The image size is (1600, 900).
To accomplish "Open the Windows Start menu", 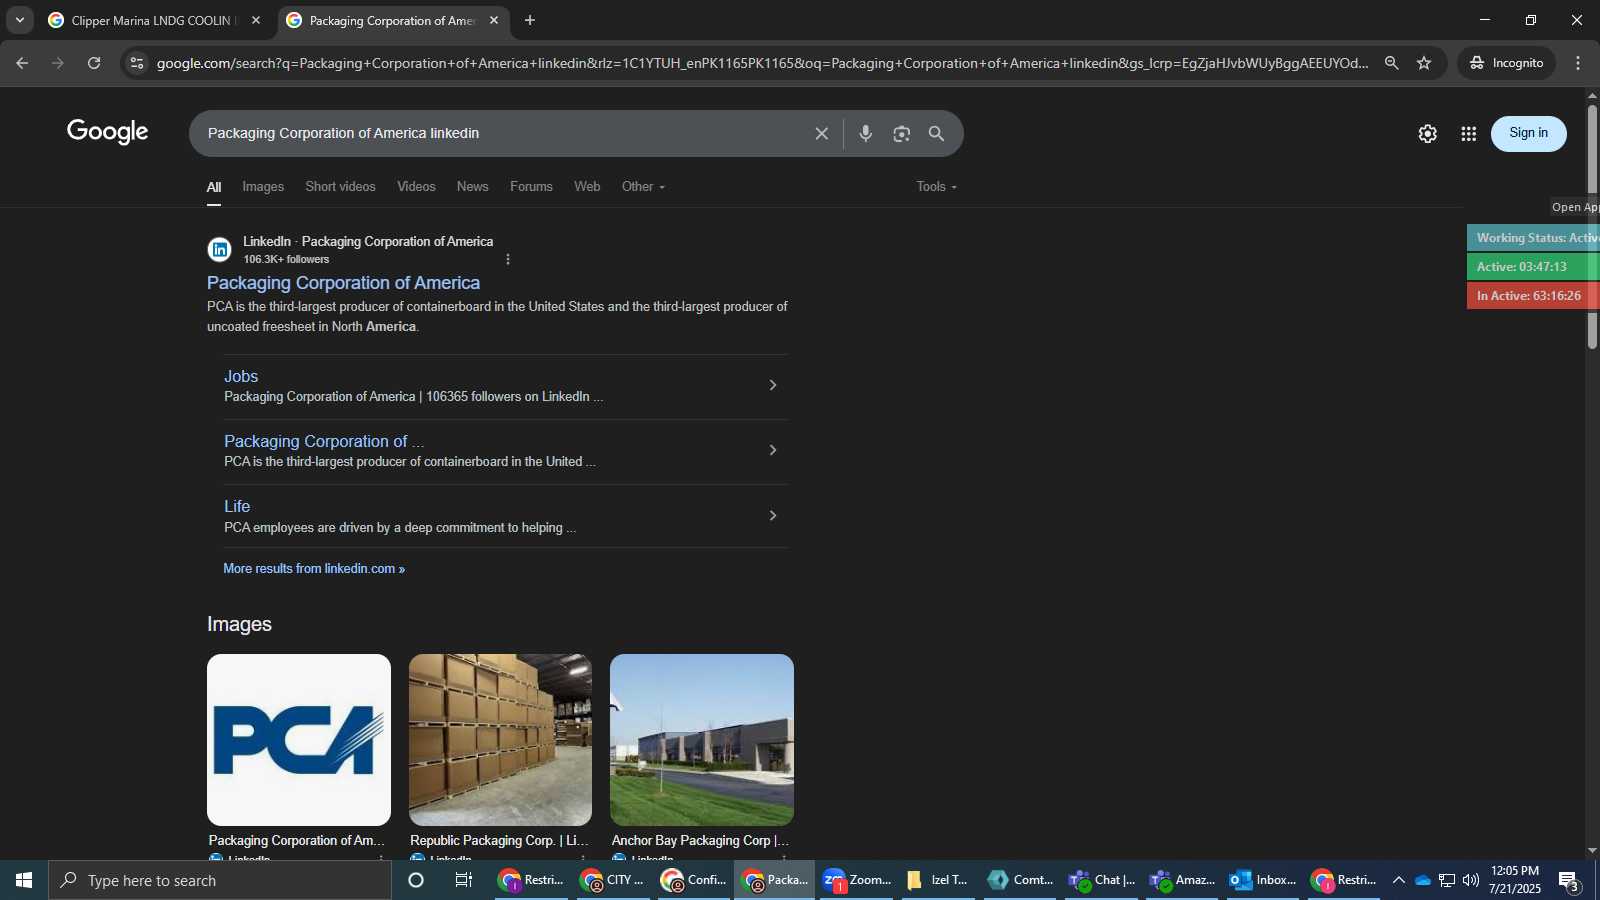I will pos(24,880).
